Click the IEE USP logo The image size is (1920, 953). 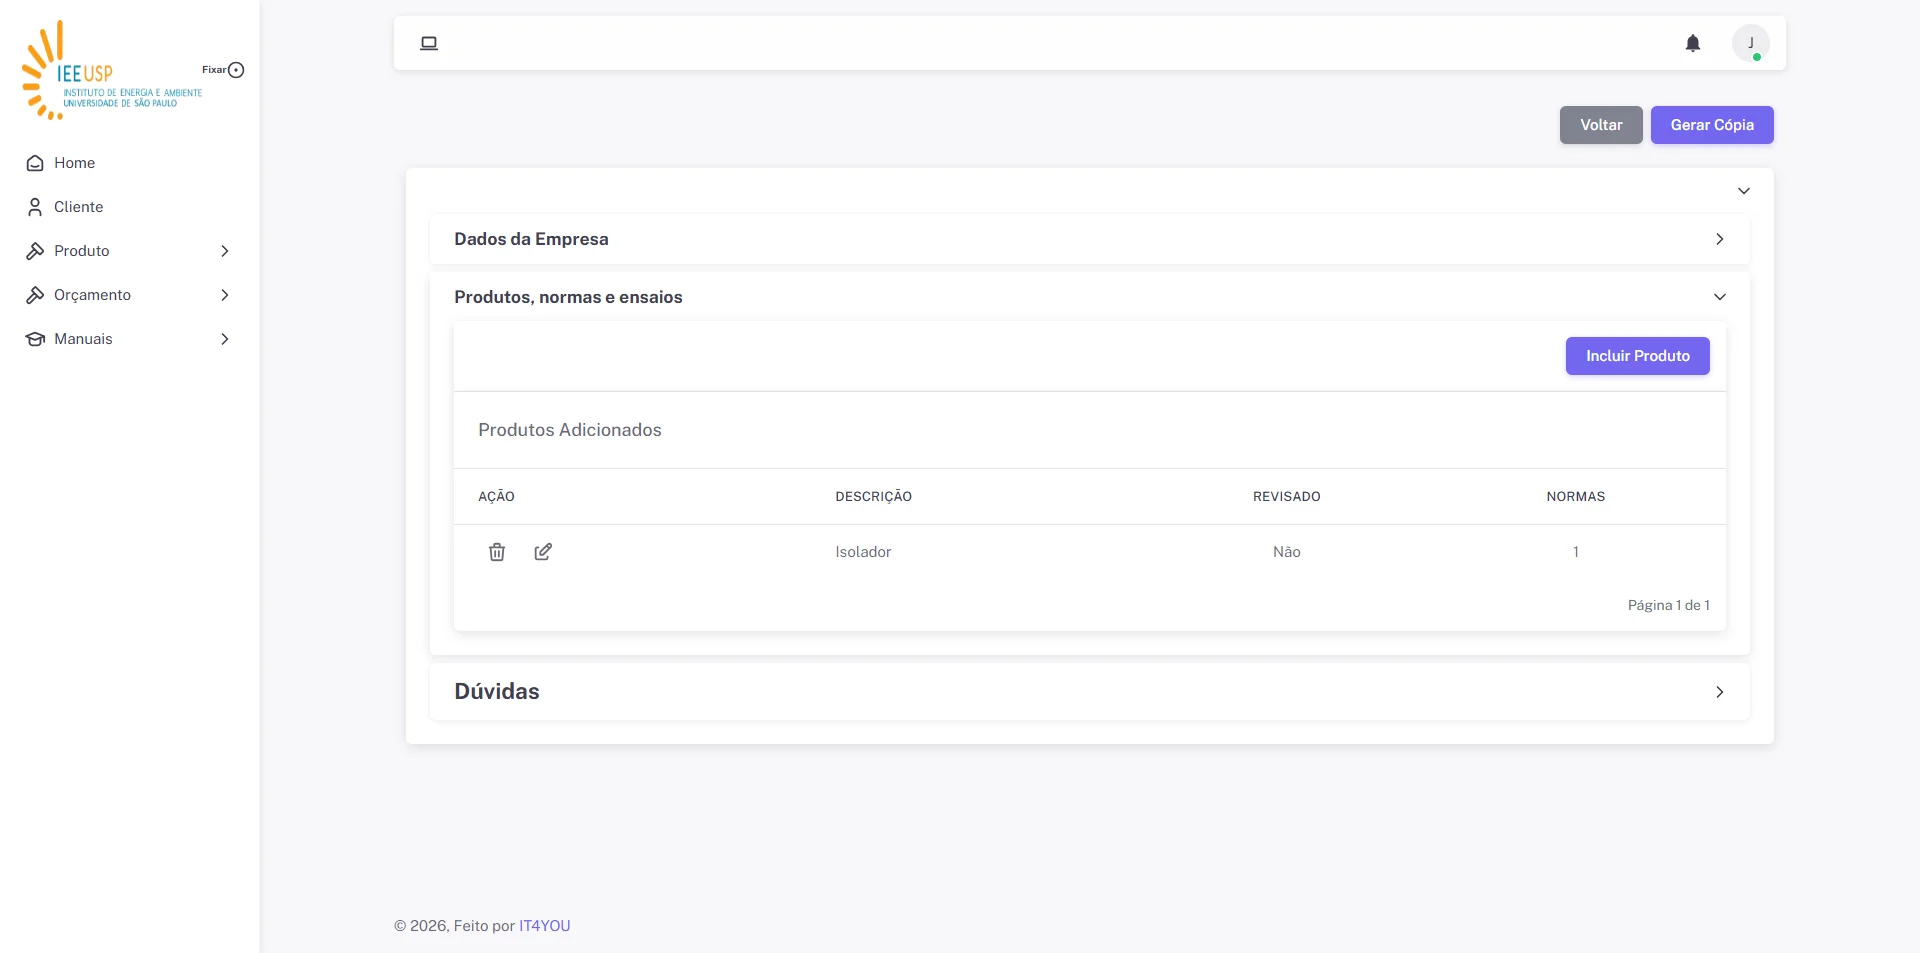[112, 70]
